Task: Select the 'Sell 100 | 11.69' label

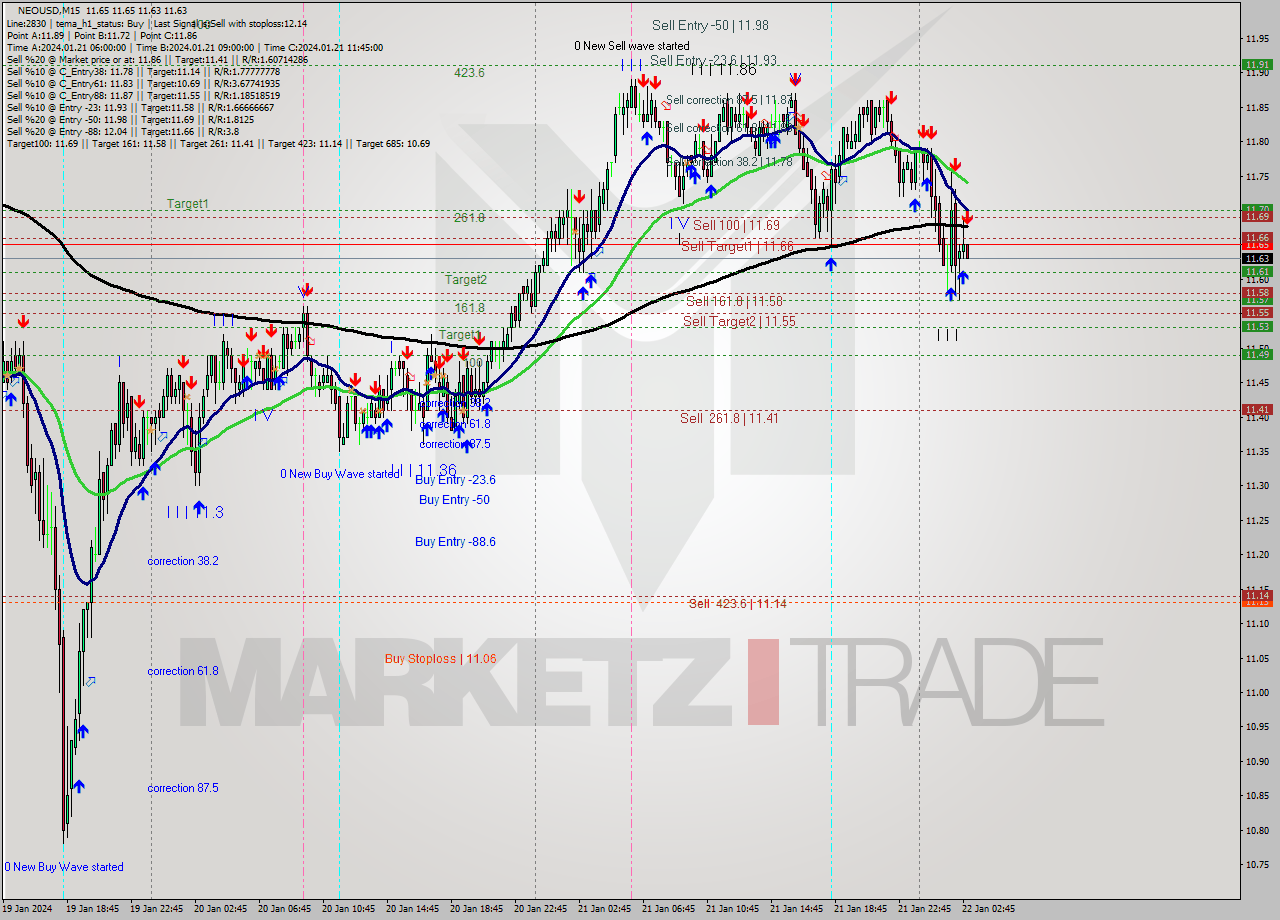Action: [736, 226]
